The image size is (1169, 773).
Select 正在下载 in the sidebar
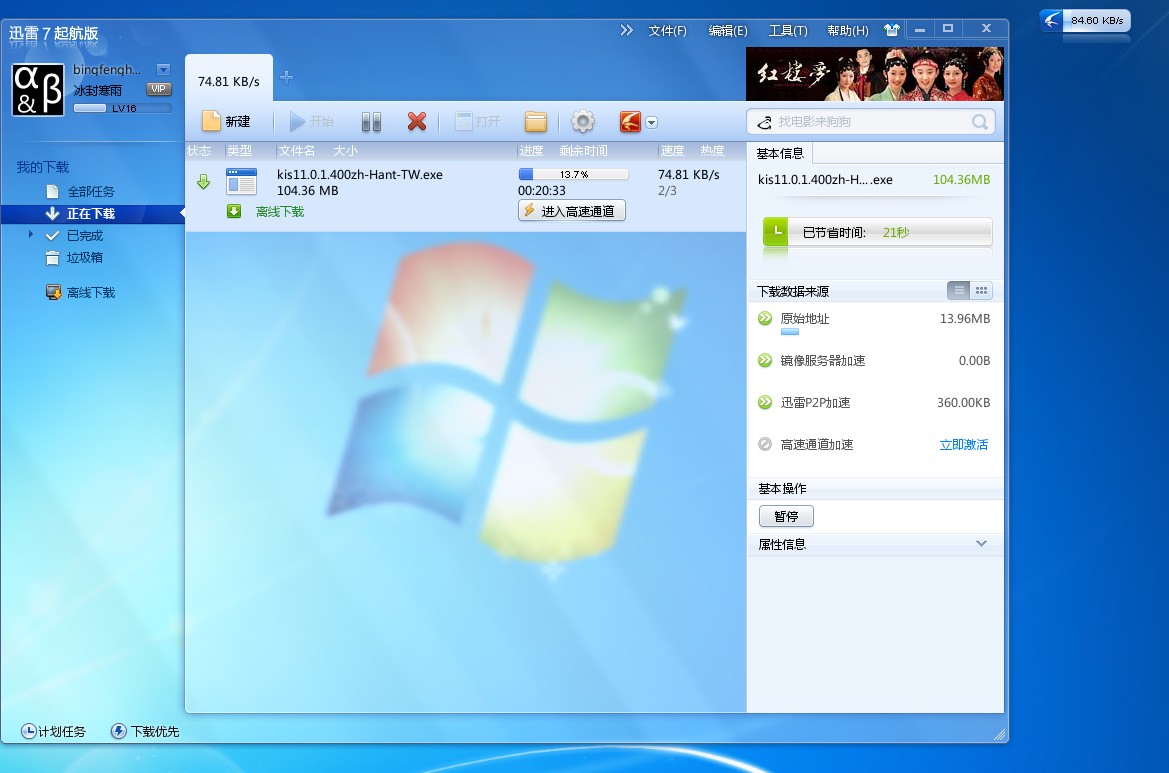[x=92, y=214]
